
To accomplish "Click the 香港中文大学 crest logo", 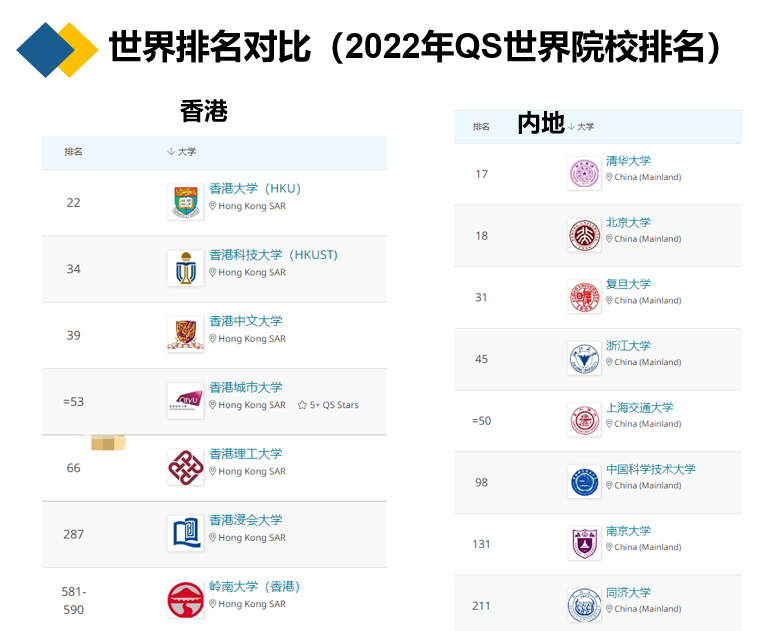I will pos(186,334).
